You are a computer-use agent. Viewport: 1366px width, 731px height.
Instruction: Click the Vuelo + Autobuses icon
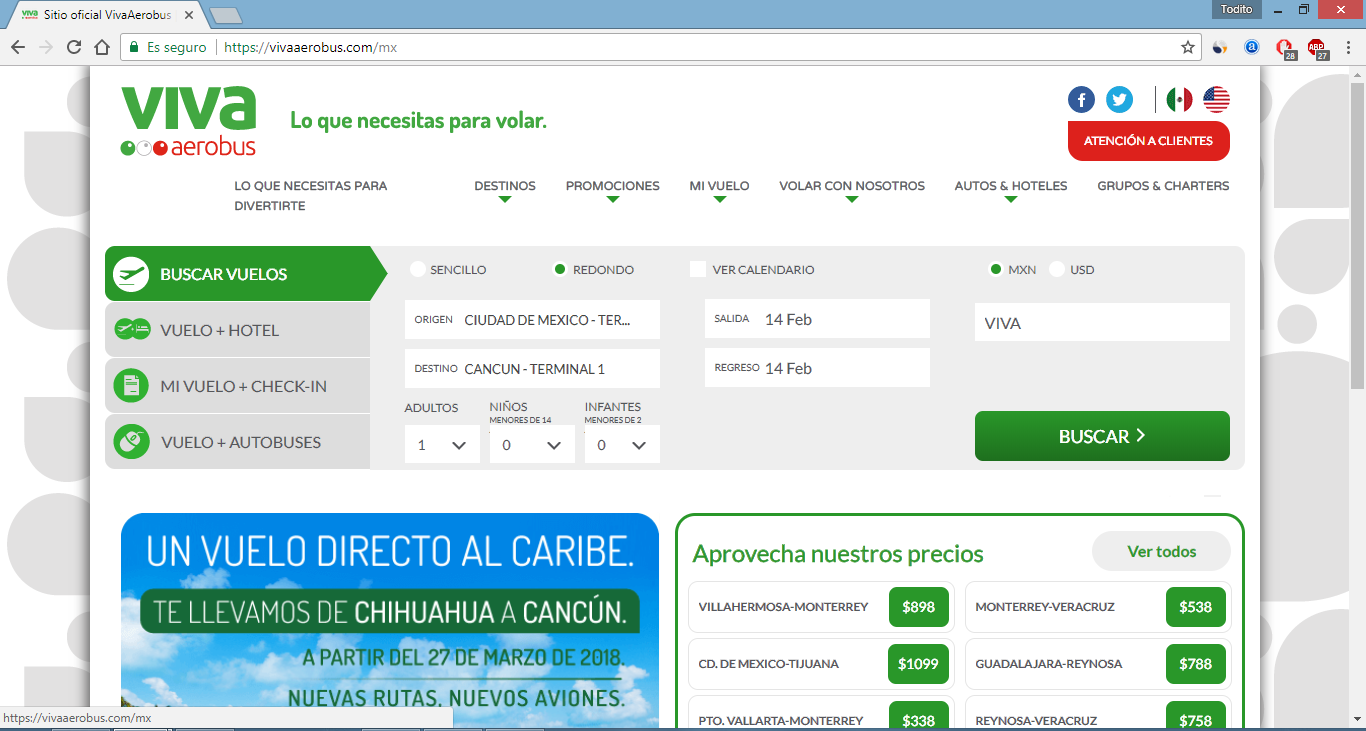click(x=131, y=442)
